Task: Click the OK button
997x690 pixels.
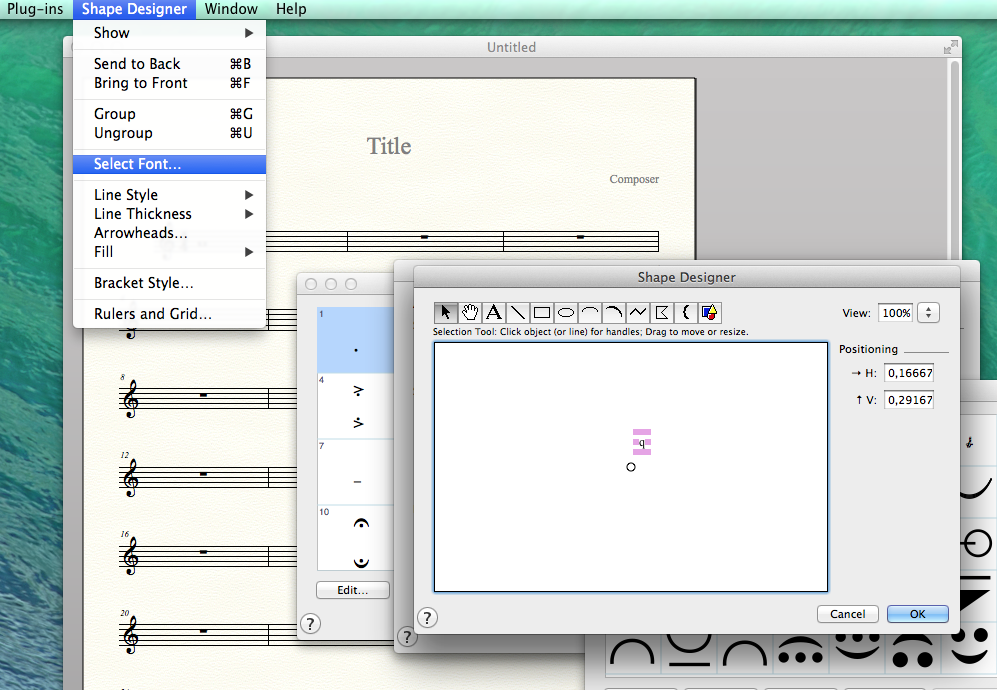Action: pyautogui.click(x=917, y=614)
